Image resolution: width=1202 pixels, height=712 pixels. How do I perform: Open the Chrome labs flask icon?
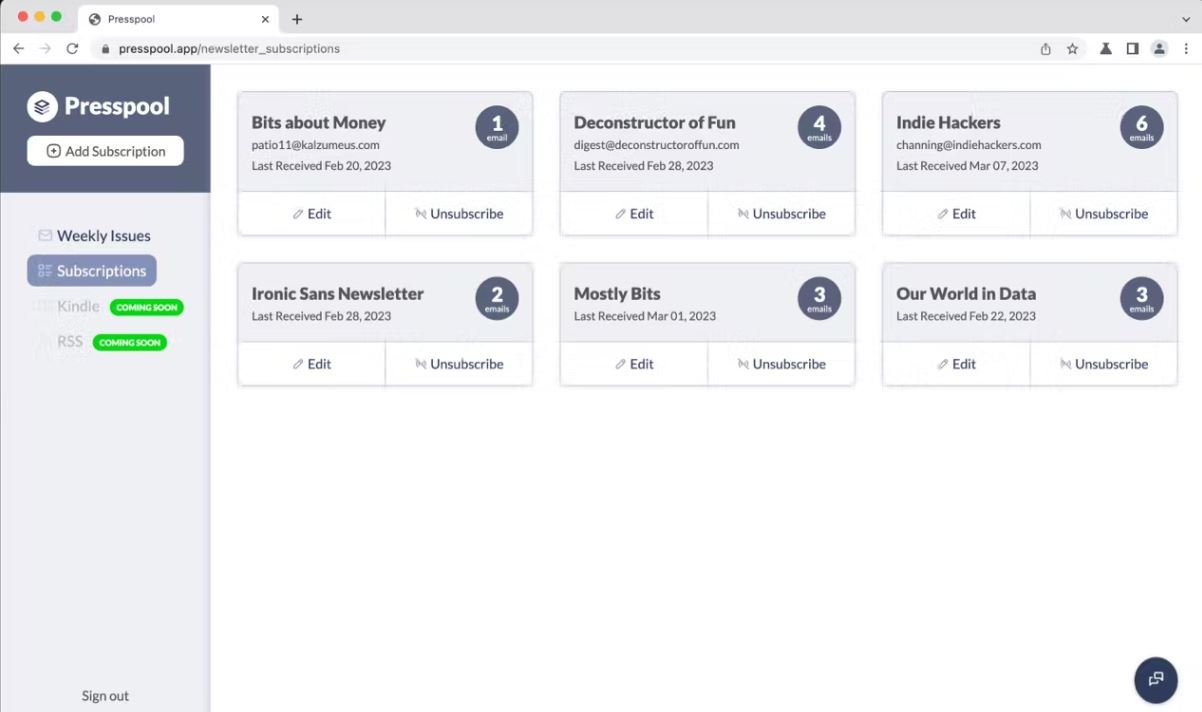point(1105,48)
